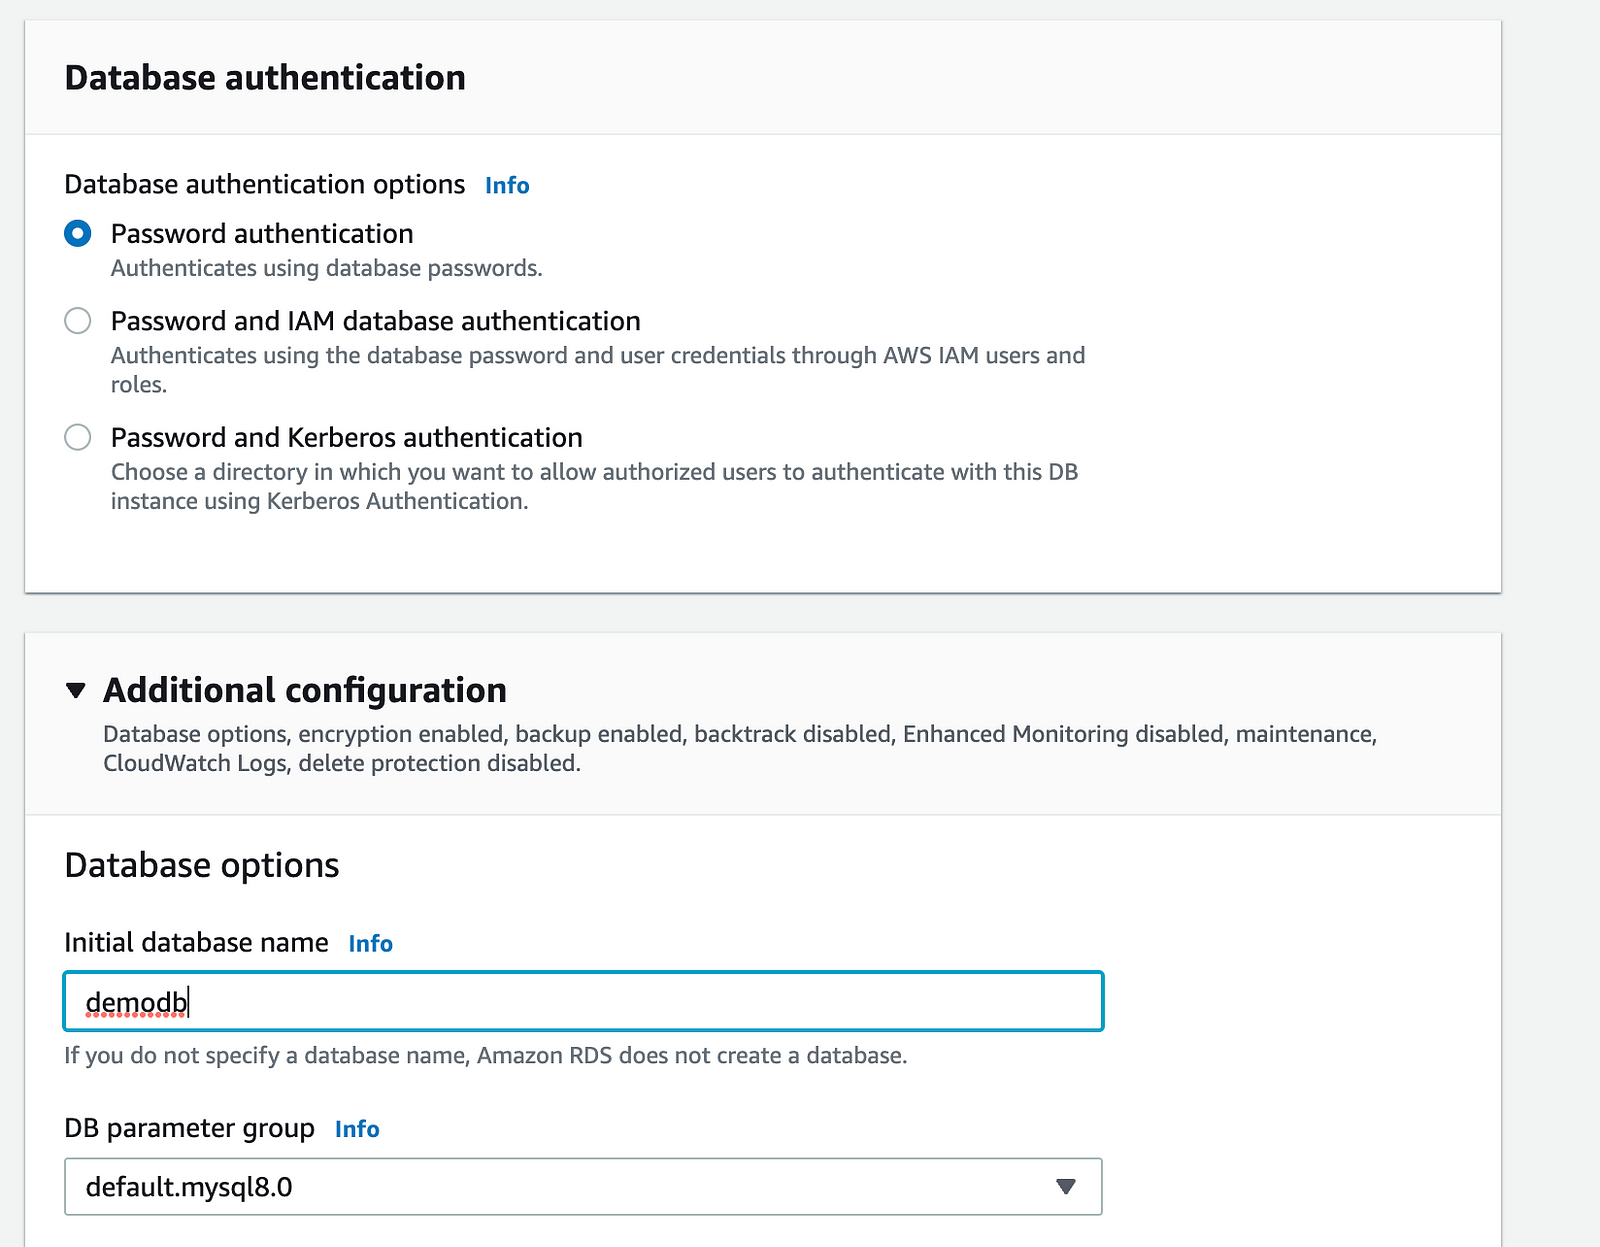Open Info link for Database authentication options
The width and height of the screenshot is (1600, 1247).
point(507,186)
